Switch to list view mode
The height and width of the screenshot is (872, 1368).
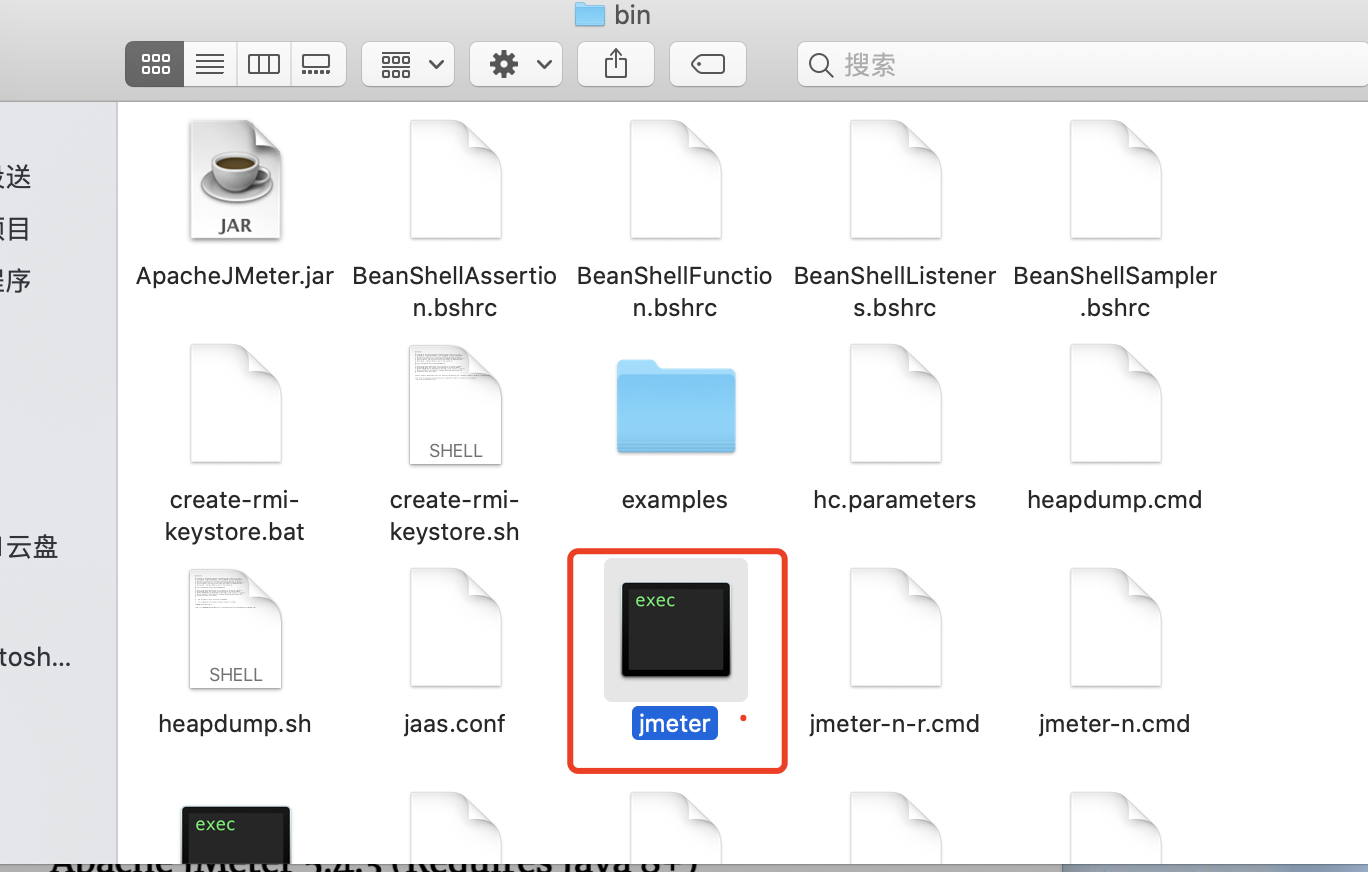click(x=210, y=64)
